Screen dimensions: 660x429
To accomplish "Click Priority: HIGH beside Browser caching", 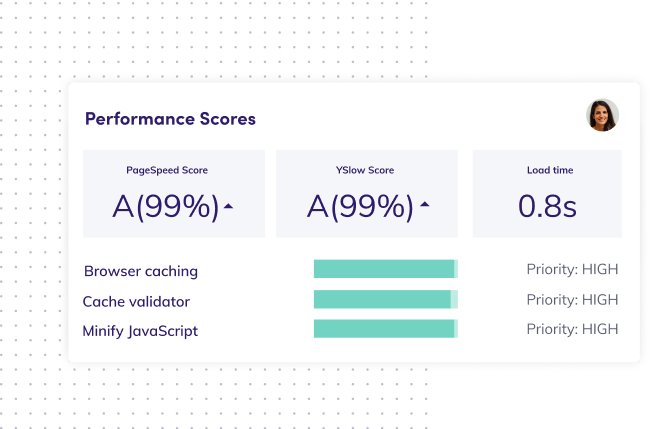I will click(572, 269).
